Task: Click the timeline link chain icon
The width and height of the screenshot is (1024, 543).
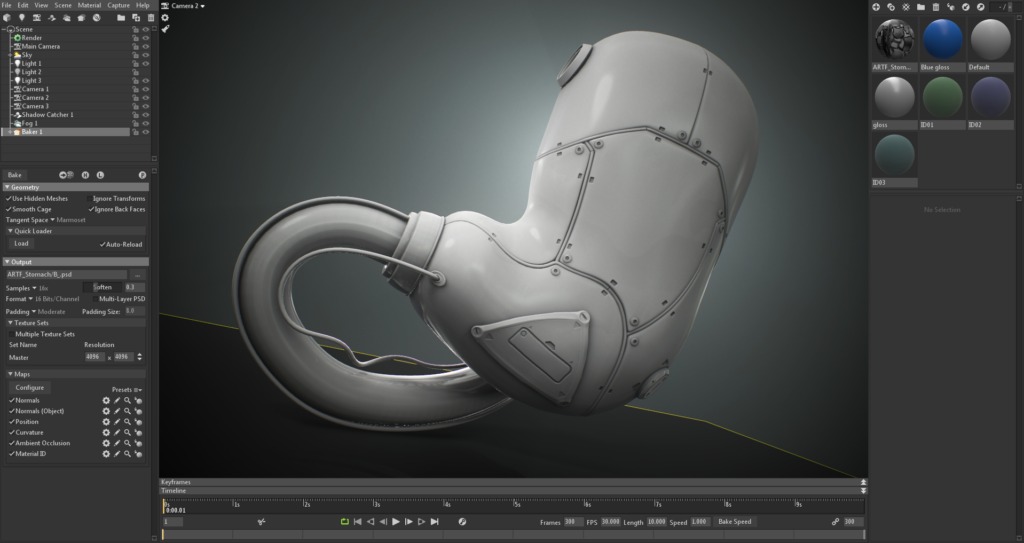Action: (835, 521)
